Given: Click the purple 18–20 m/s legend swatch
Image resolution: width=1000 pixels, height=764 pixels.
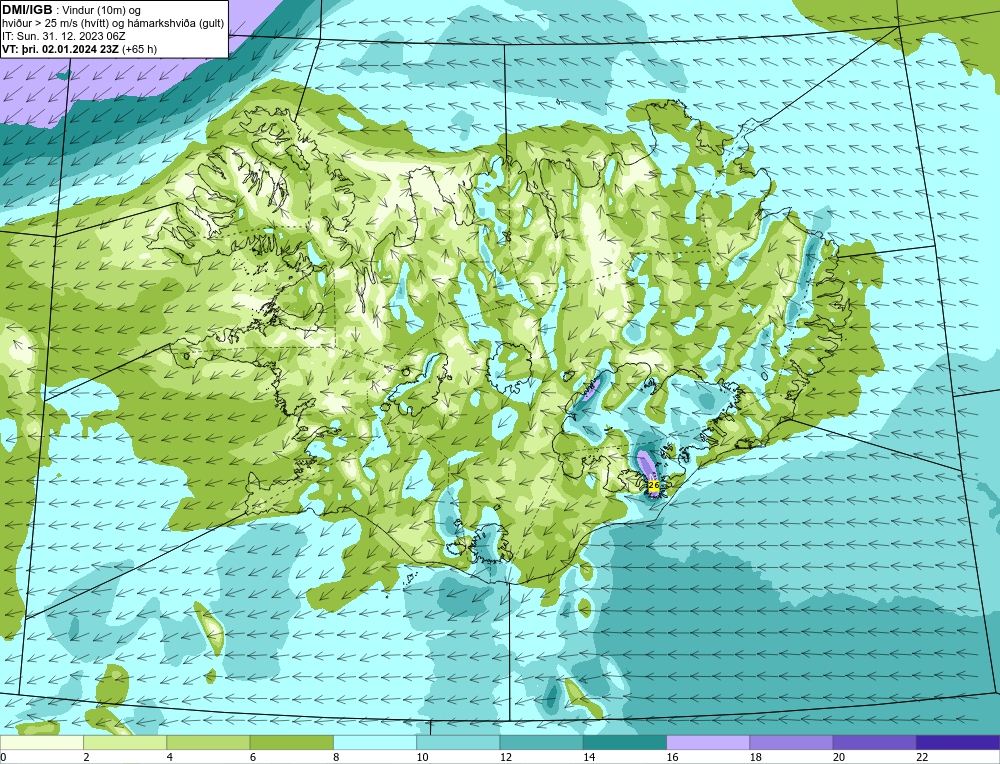Looking at the screenshot, I should click(791, 743).
